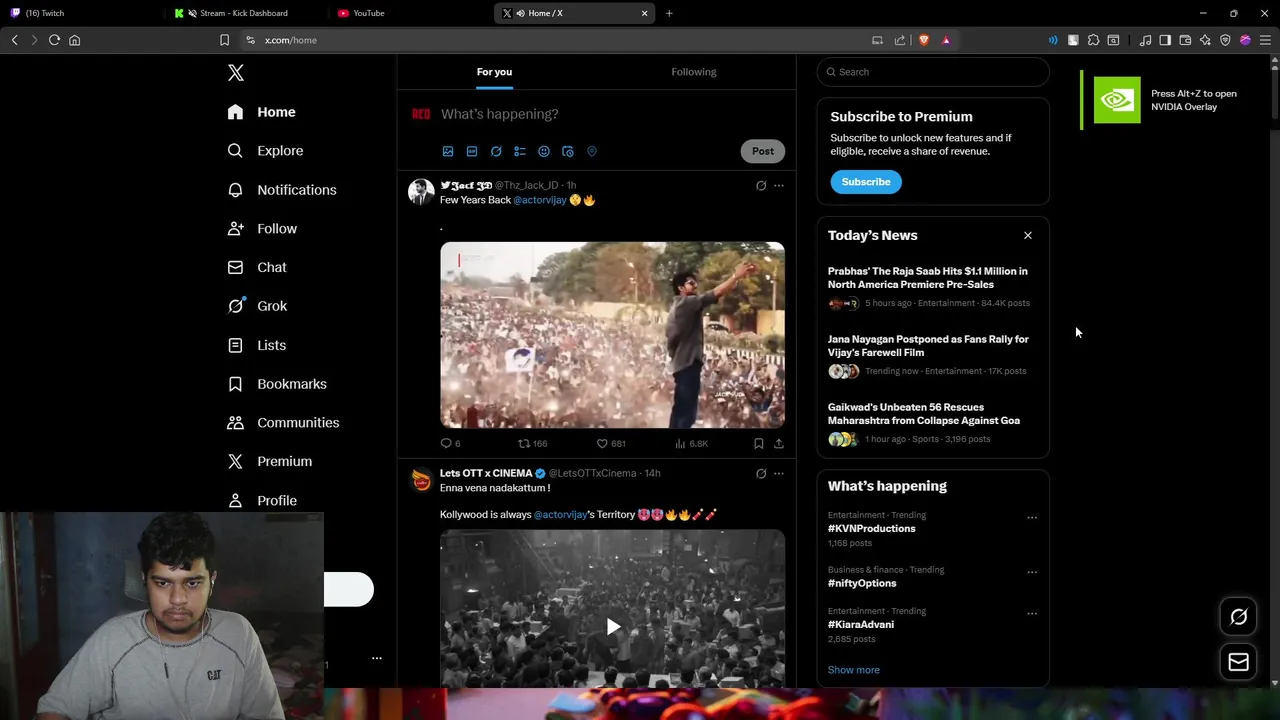This screenshot has width=1280, height=720.
Task: Open the @actorvijay mention in Jack JD's post
Action: point(540,200)
